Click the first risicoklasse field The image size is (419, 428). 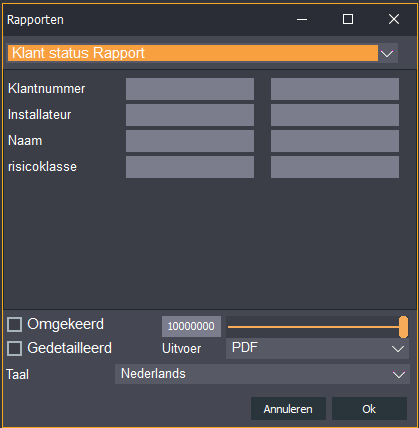[x=190, y=167]
